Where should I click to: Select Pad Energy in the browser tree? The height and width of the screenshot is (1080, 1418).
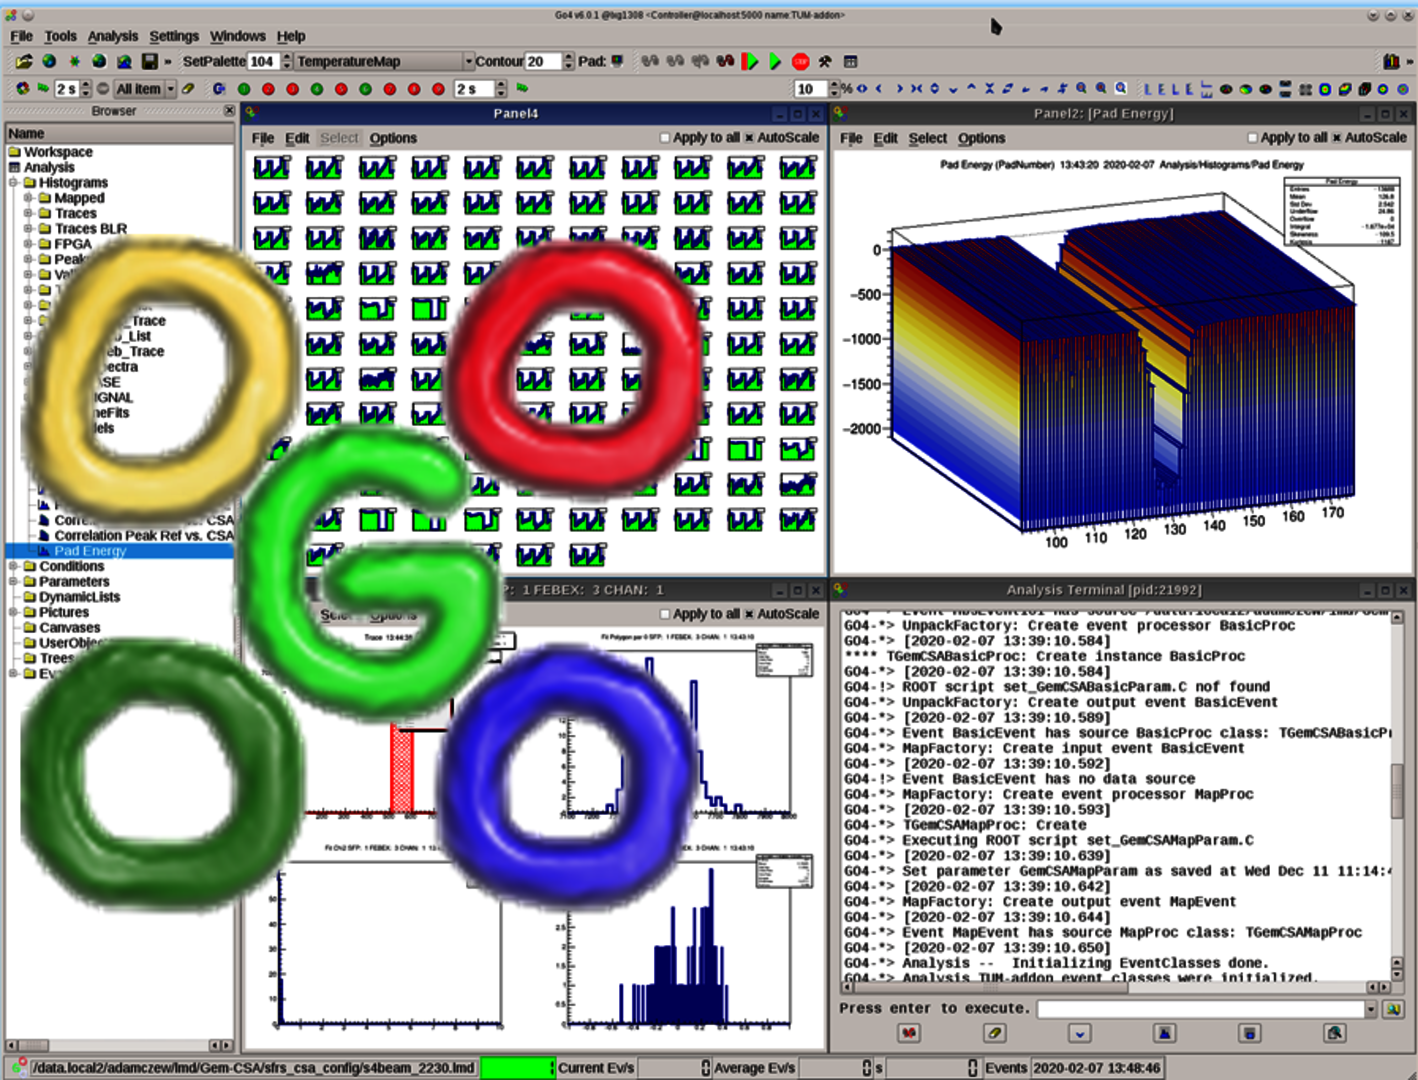tap(90, 551)
